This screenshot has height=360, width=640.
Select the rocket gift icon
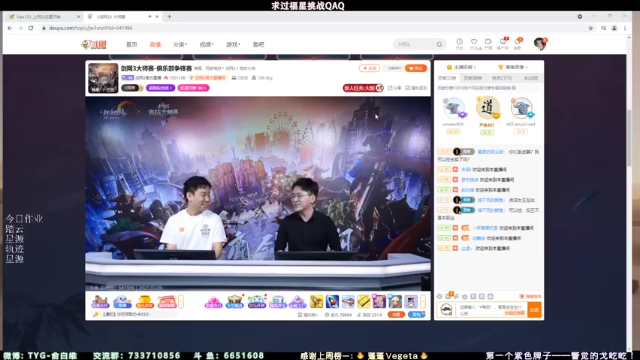[x=332, y=302]
